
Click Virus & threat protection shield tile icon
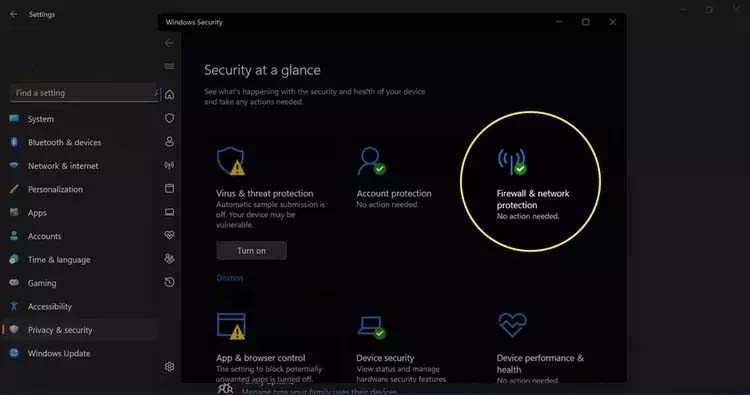point(231,161)
